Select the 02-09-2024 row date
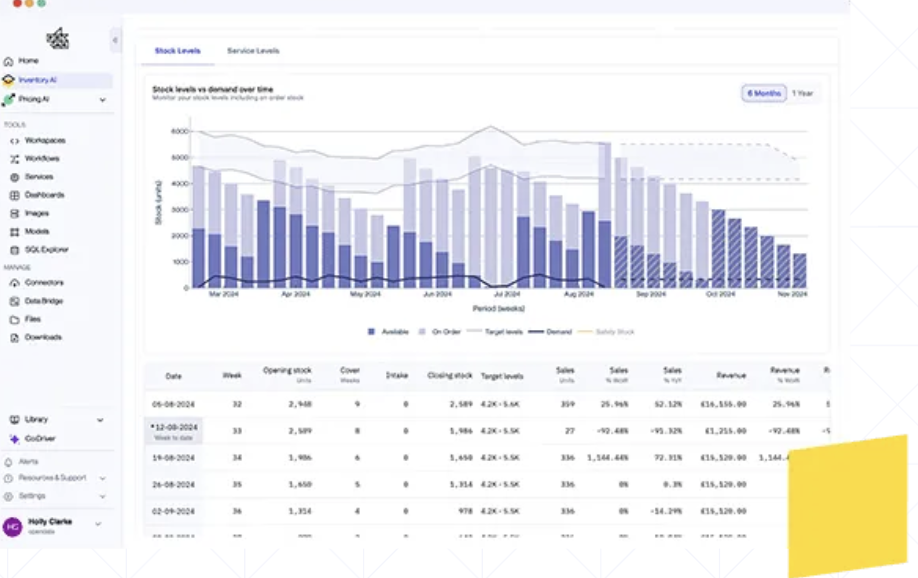 click(173, 511)
